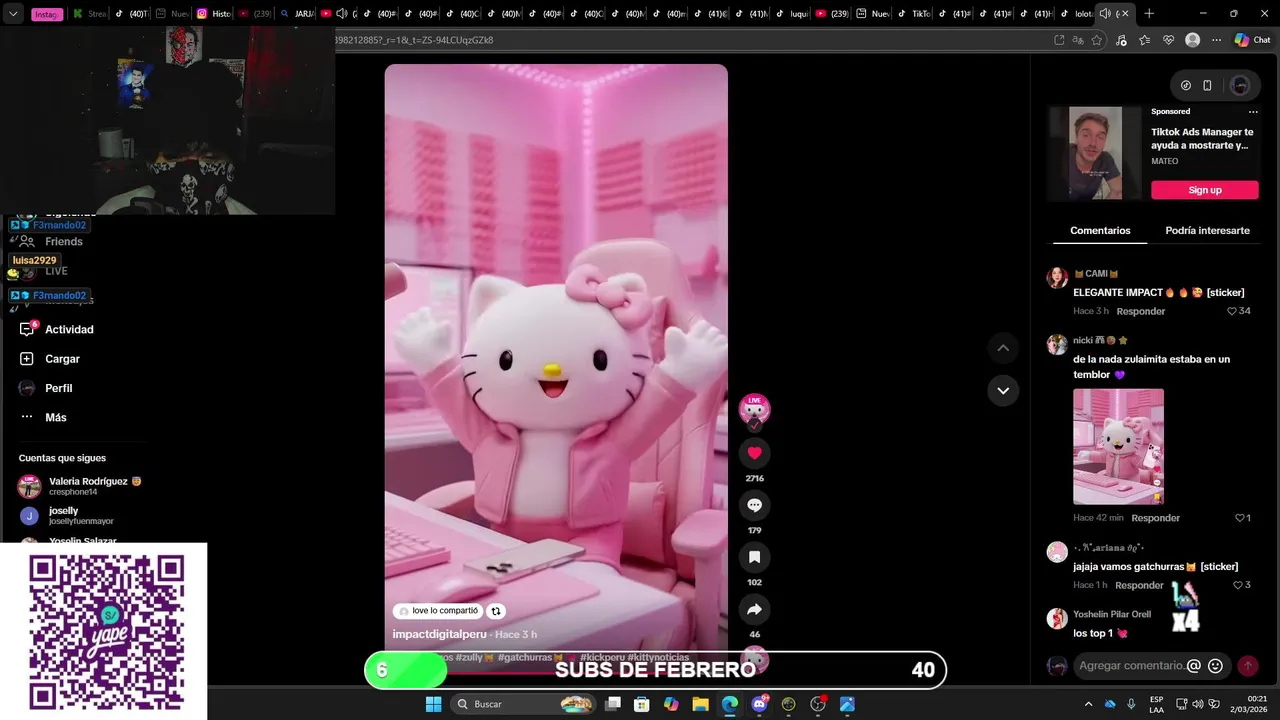
Task: Insert a mention with the @ icon
Action: coord(1193,666)
